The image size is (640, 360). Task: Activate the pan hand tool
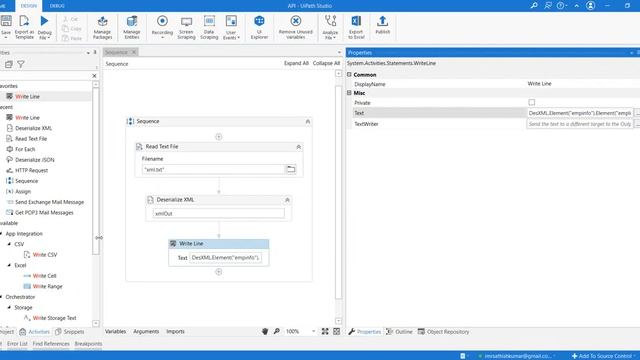[265, 331]
